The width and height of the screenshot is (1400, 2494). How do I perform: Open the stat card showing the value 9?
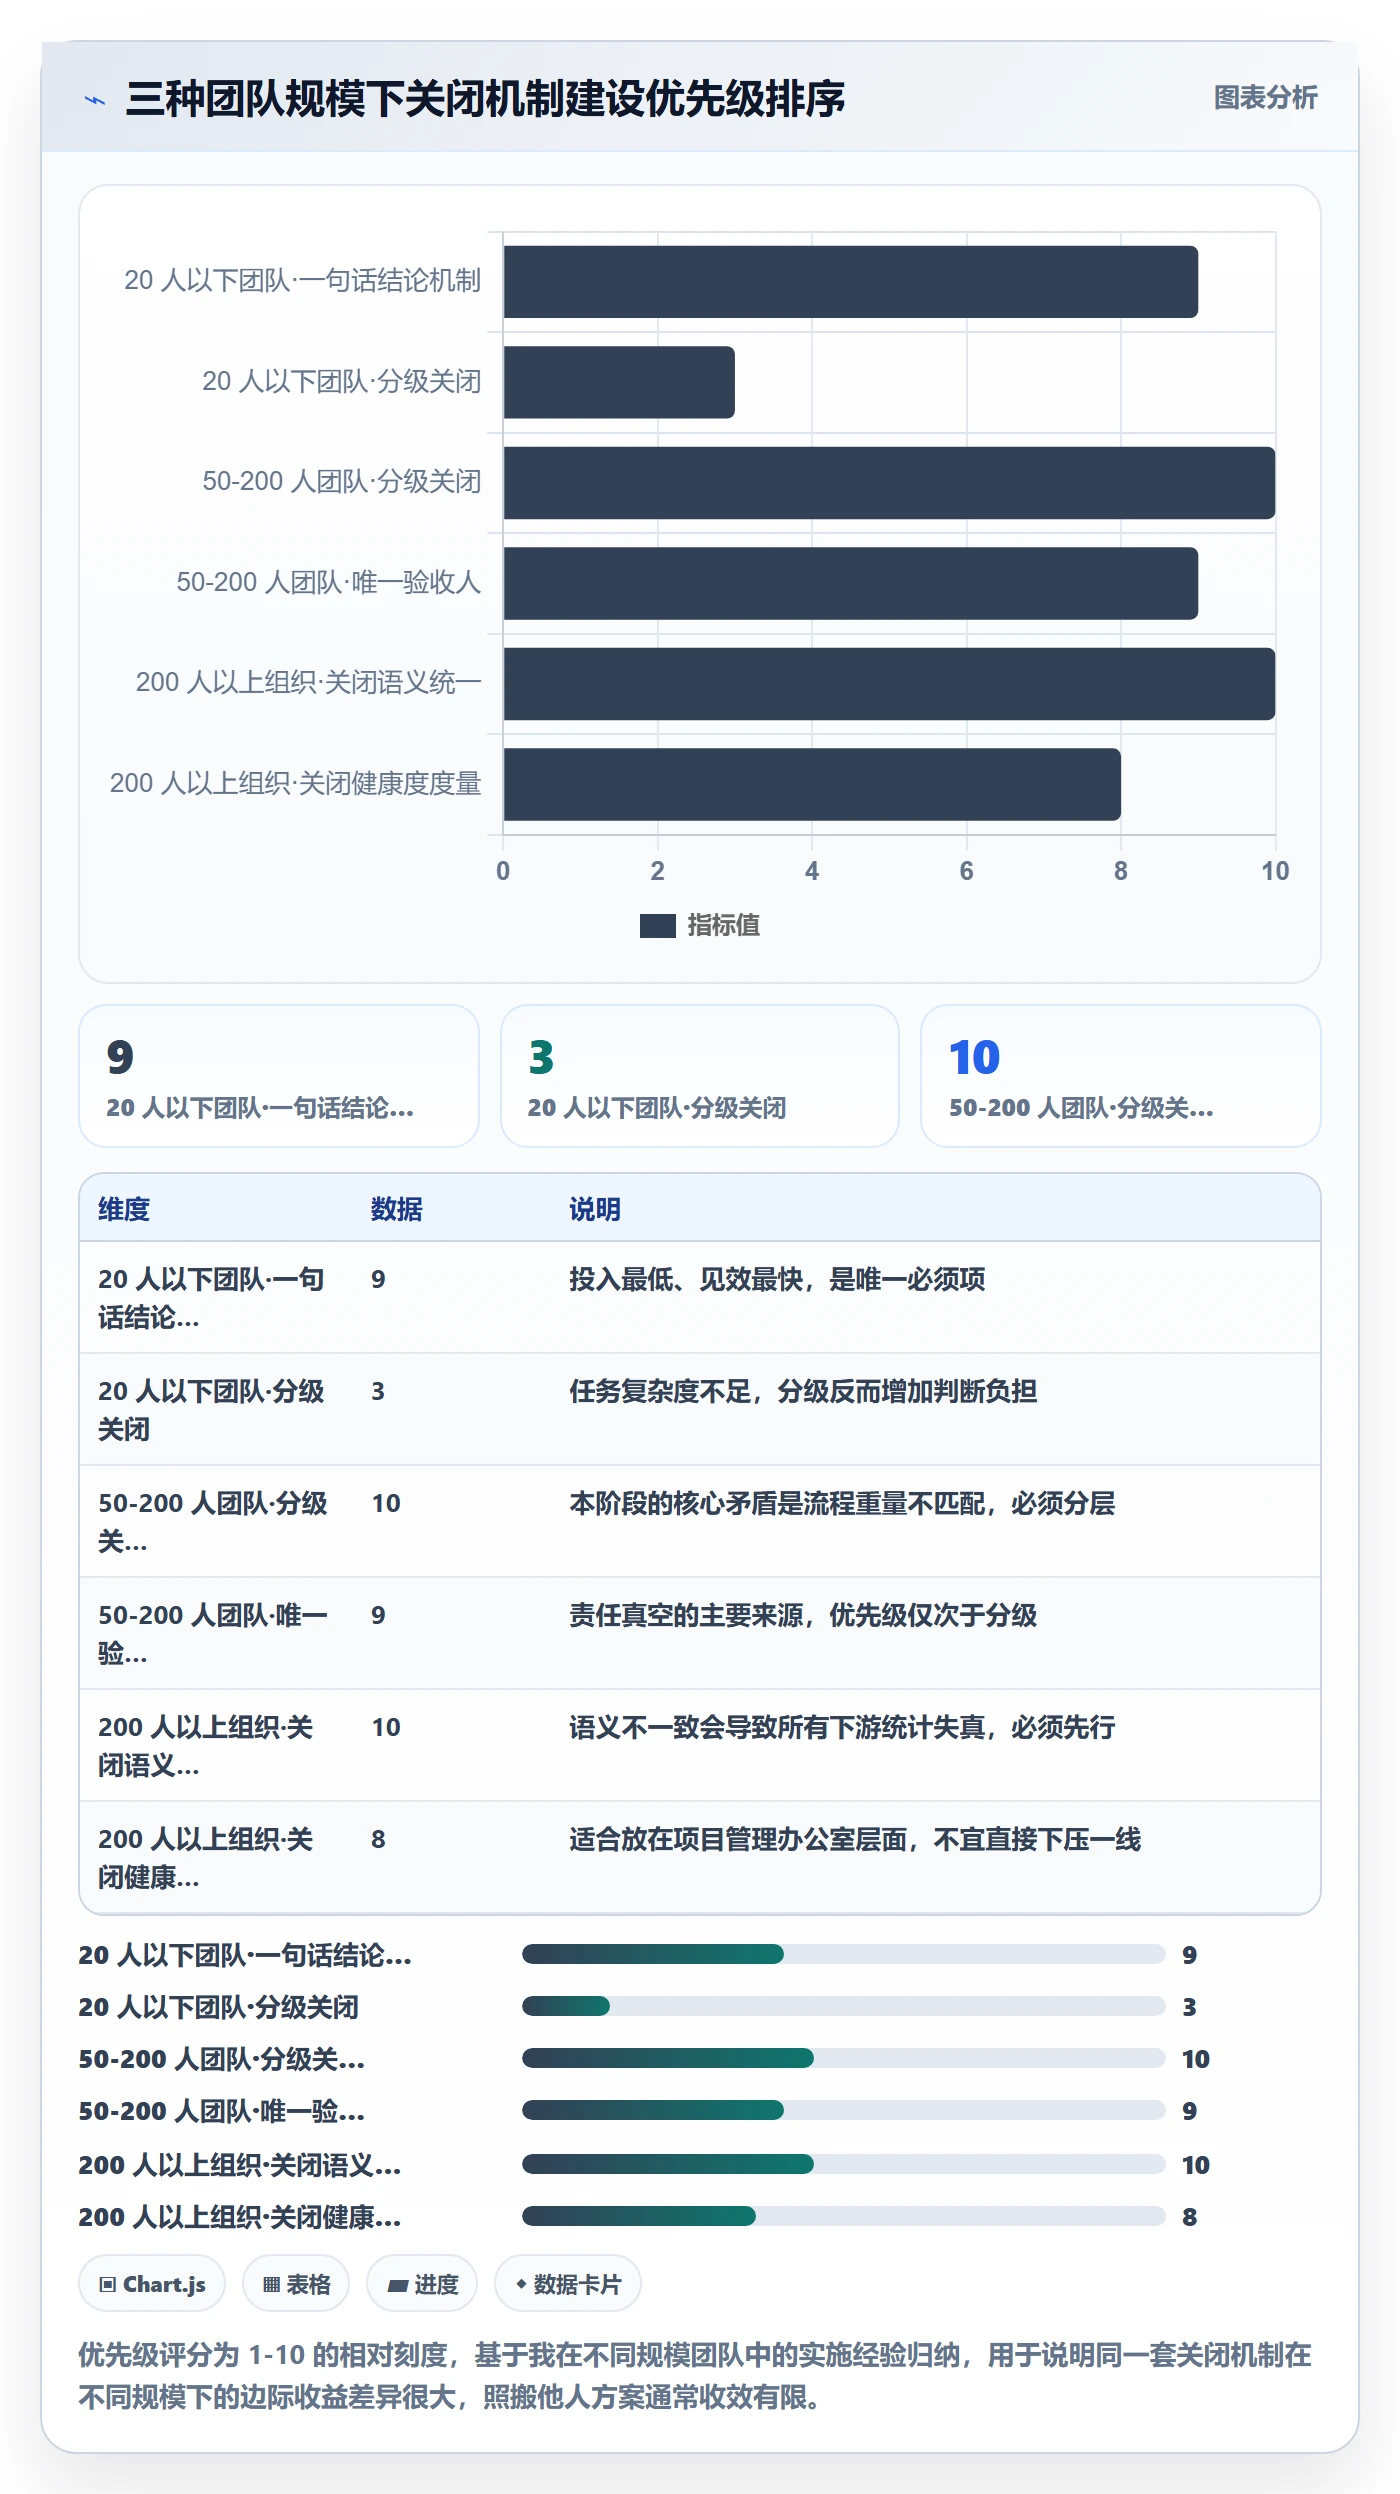coord(279,1076)
